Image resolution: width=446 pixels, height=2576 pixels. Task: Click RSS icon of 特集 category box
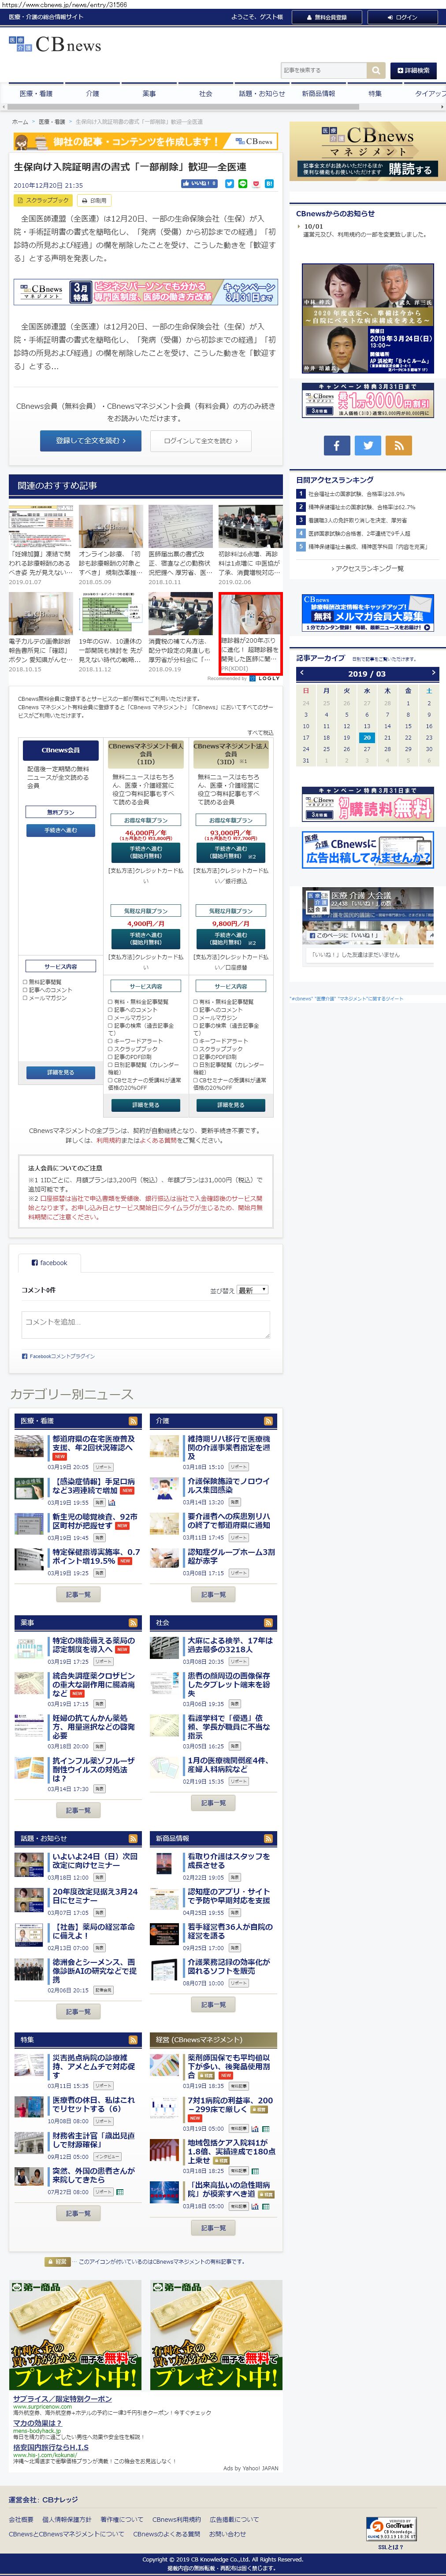click(x=132, y=2040)
